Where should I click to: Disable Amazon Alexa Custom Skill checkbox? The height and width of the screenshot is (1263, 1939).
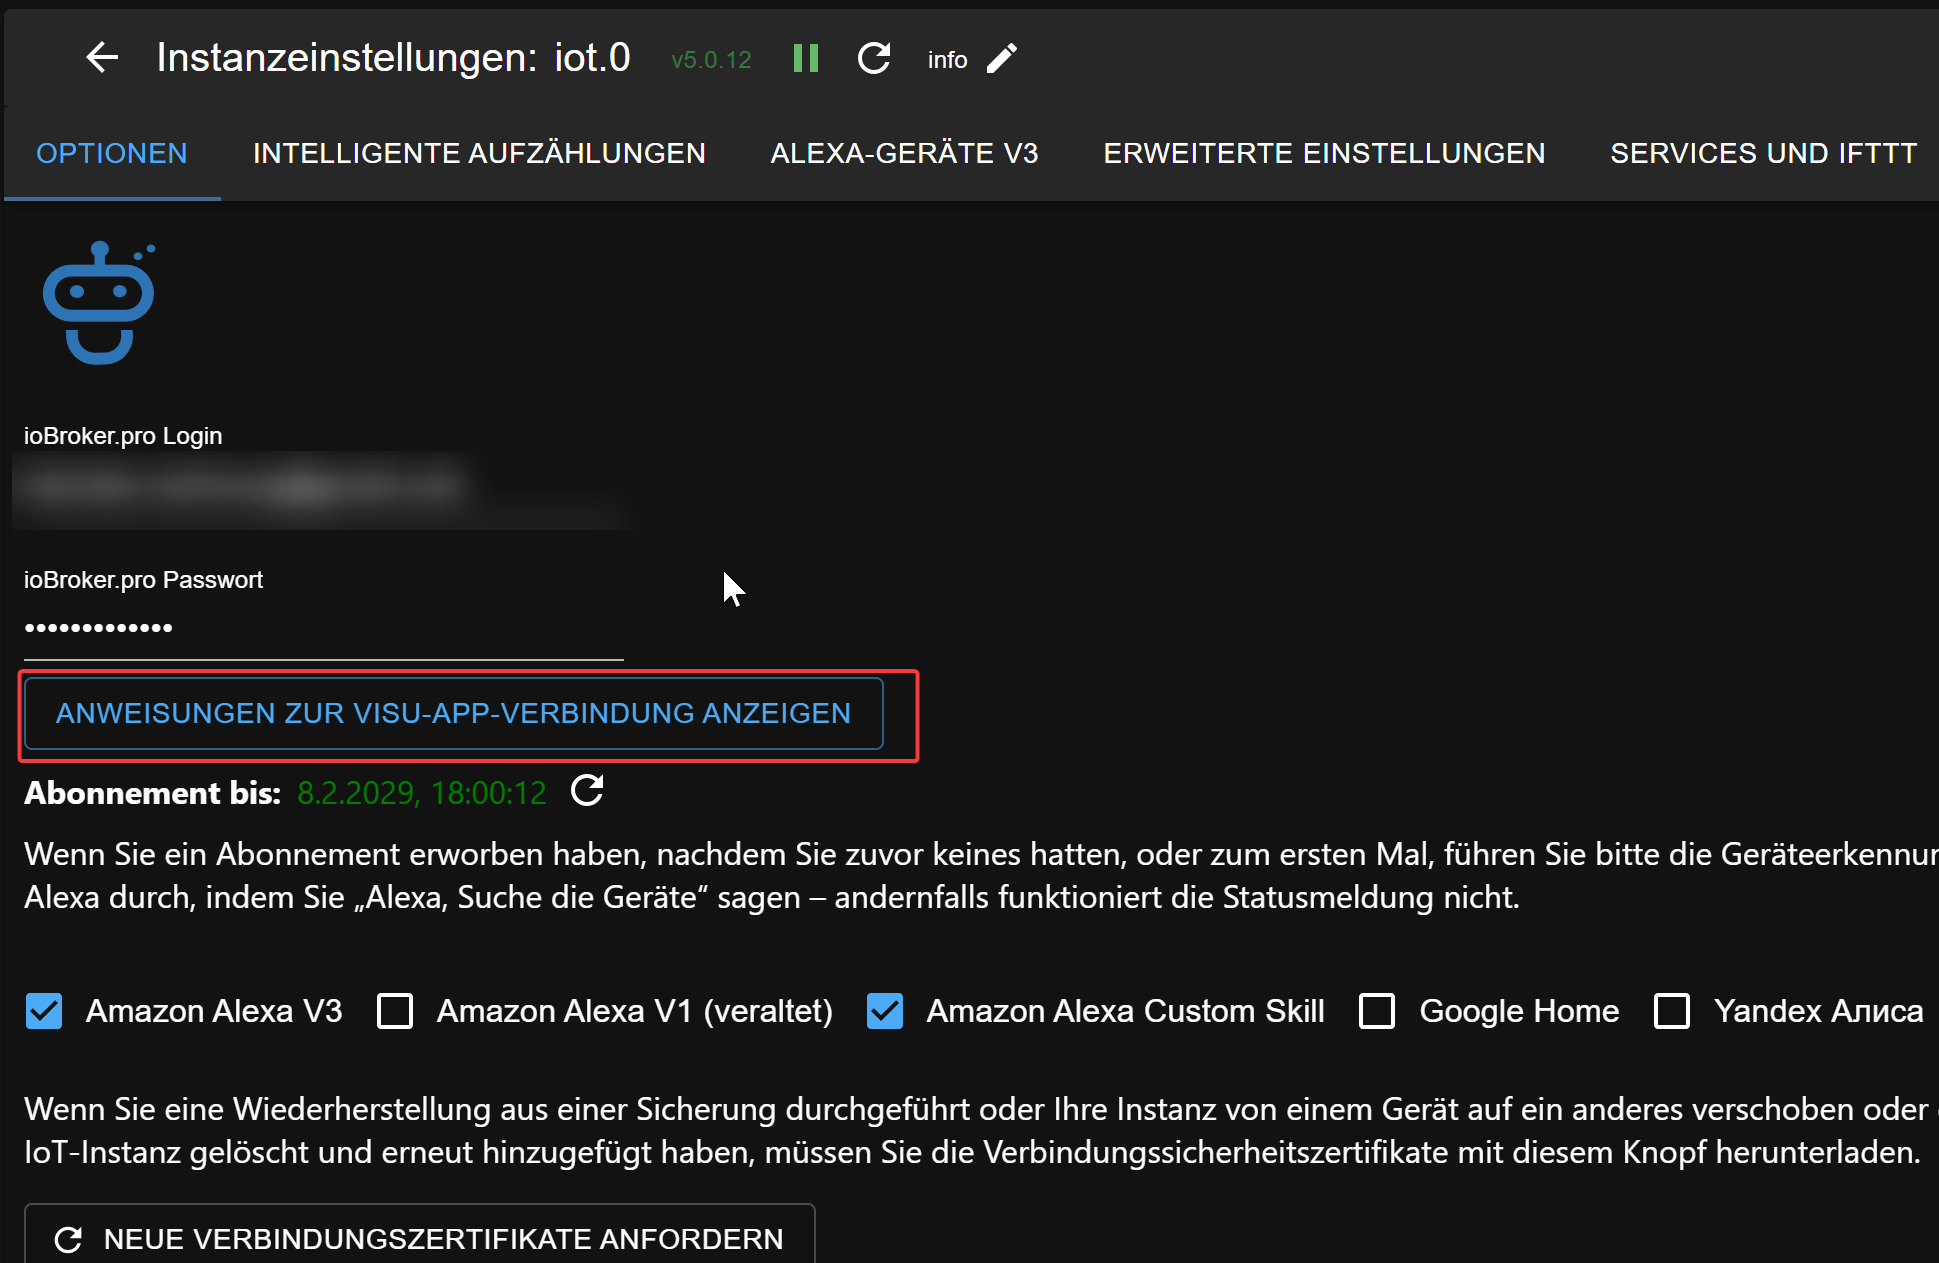[x=885, y=1011]
